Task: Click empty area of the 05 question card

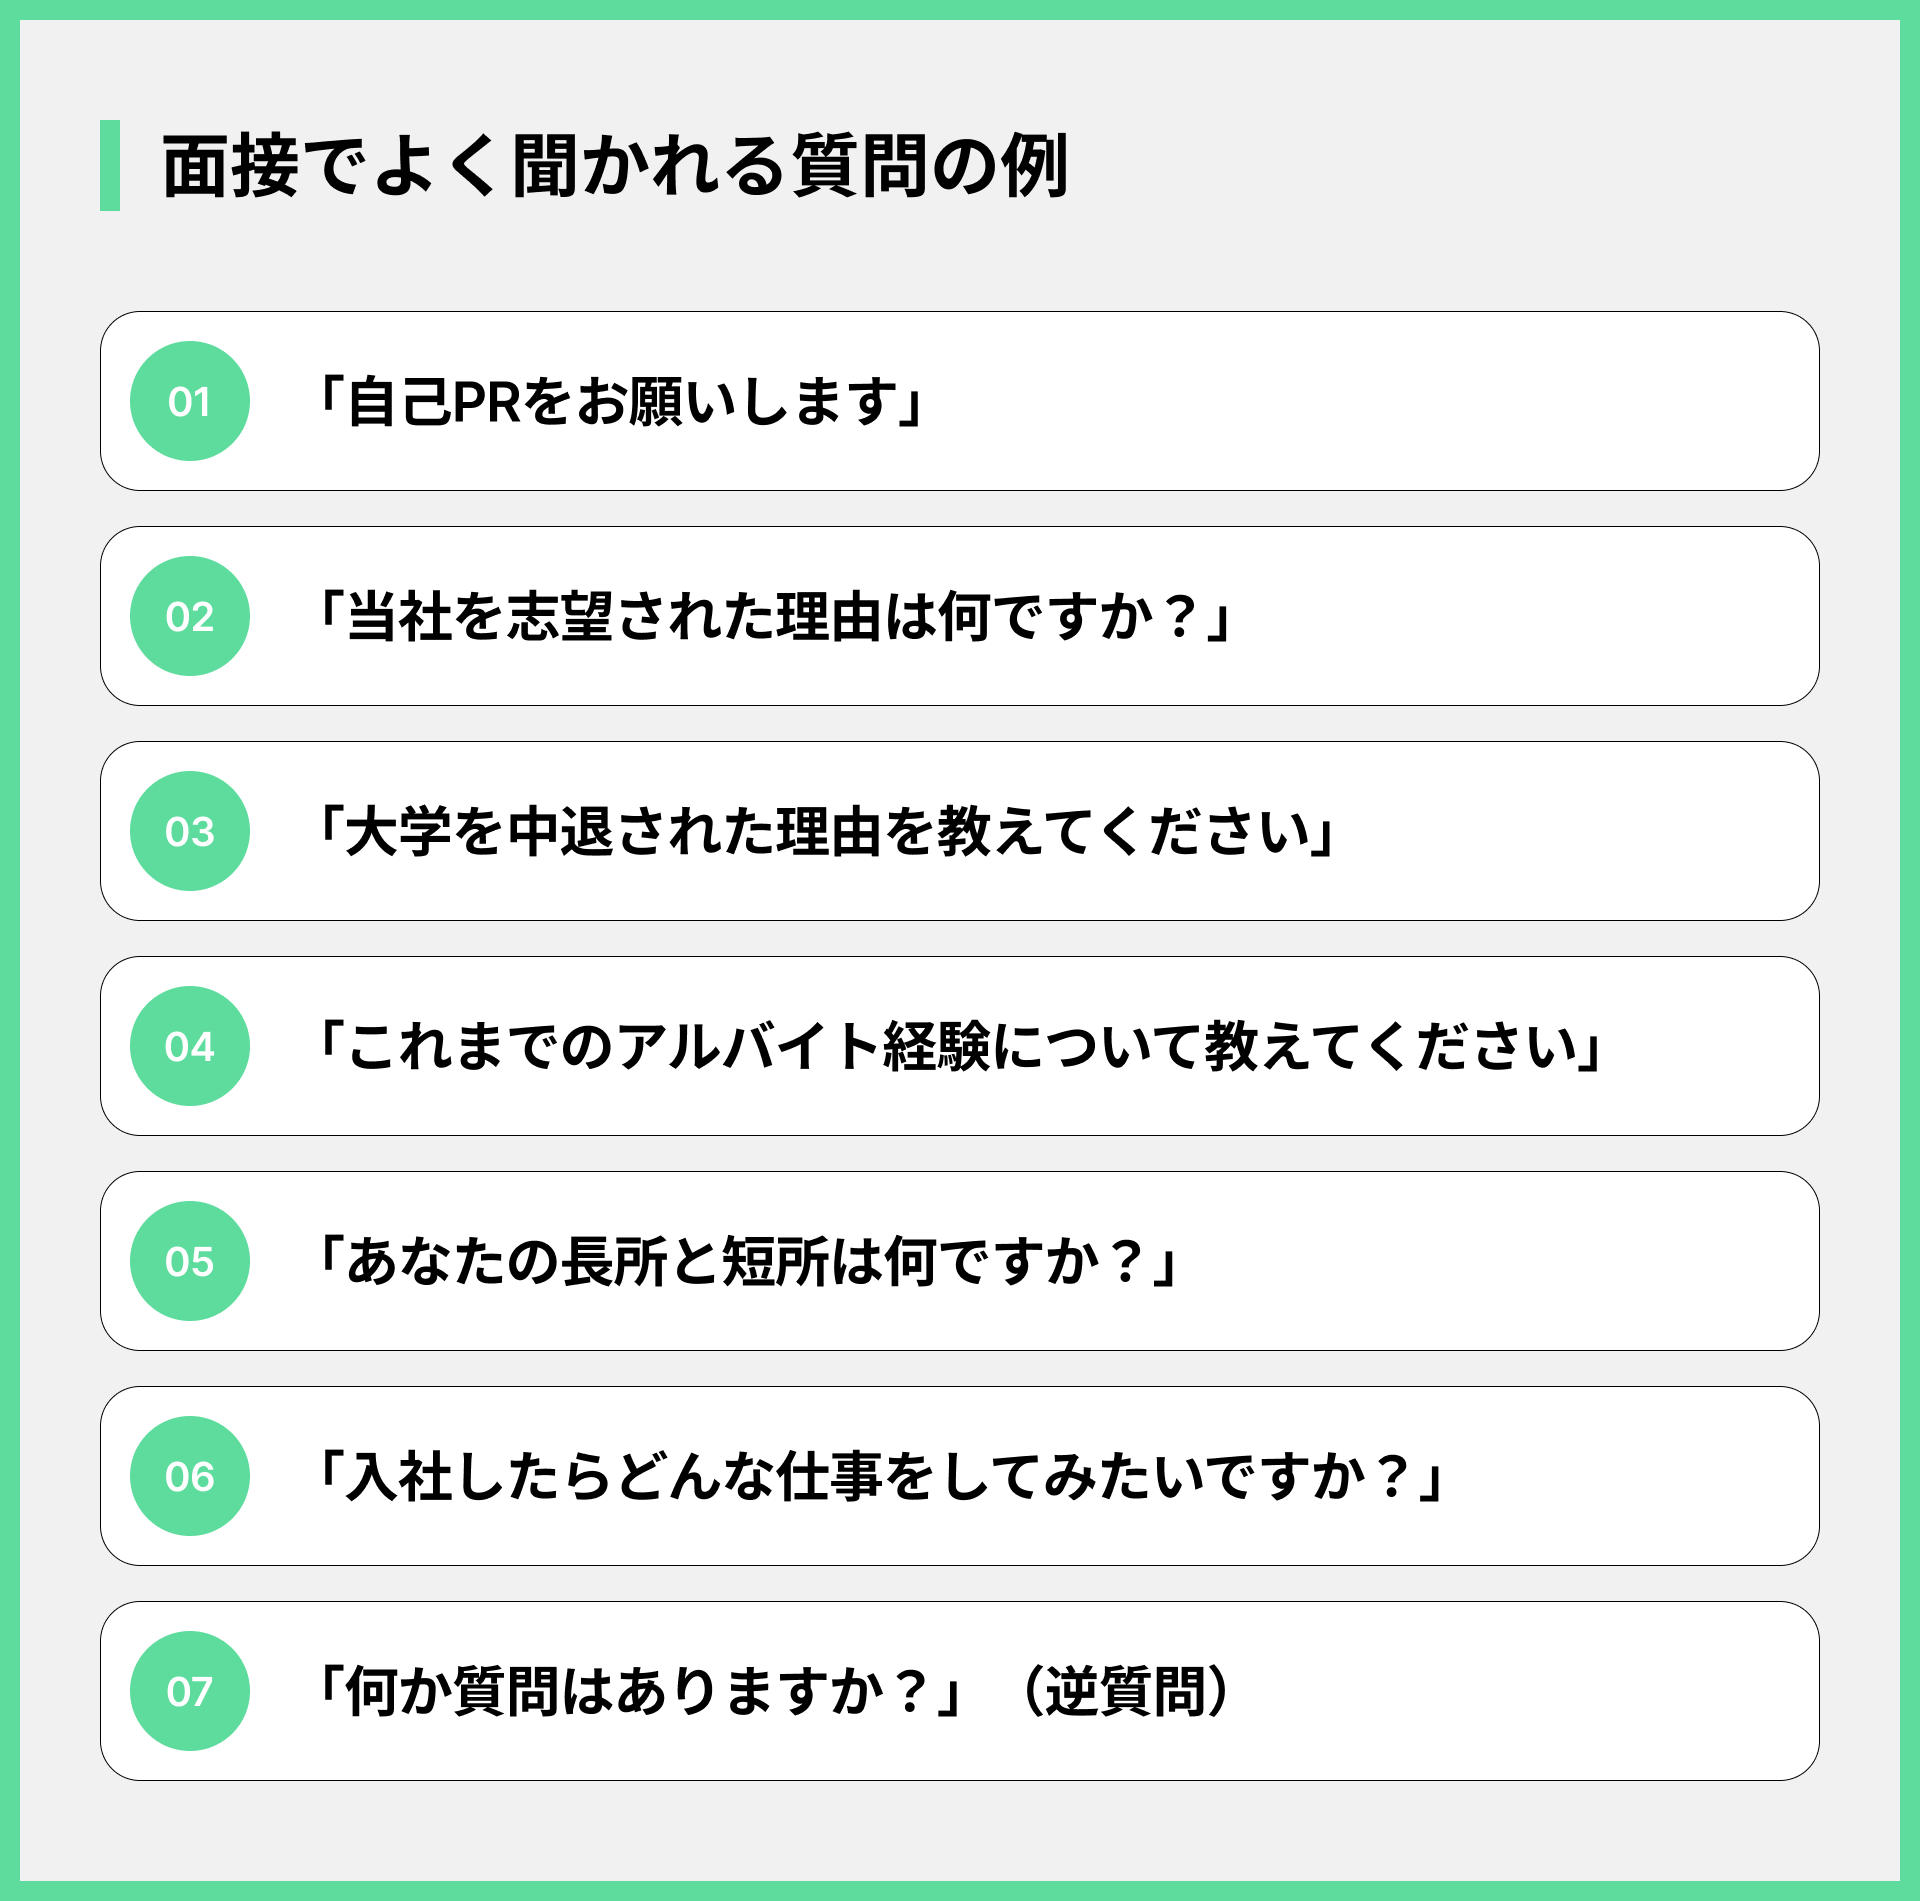Action: click(1500, 1261)
